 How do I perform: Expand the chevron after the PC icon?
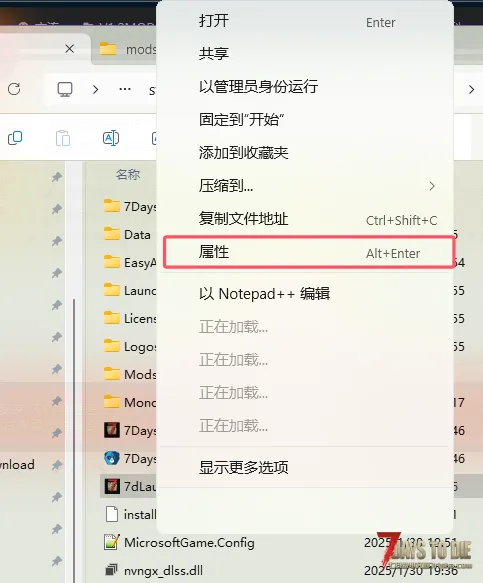tap(96, 89)
